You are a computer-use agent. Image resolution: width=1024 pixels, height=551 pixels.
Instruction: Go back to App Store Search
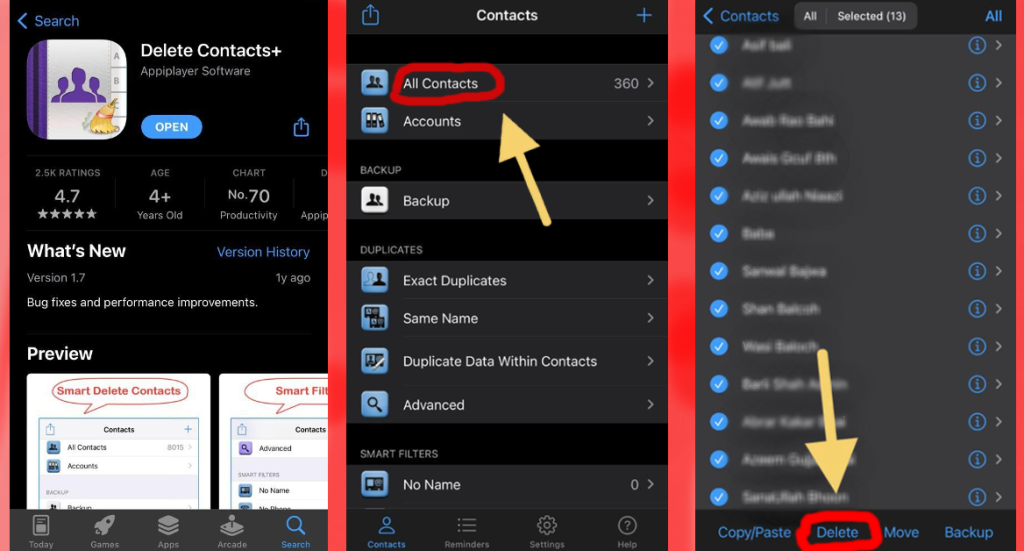pos(48,21)
